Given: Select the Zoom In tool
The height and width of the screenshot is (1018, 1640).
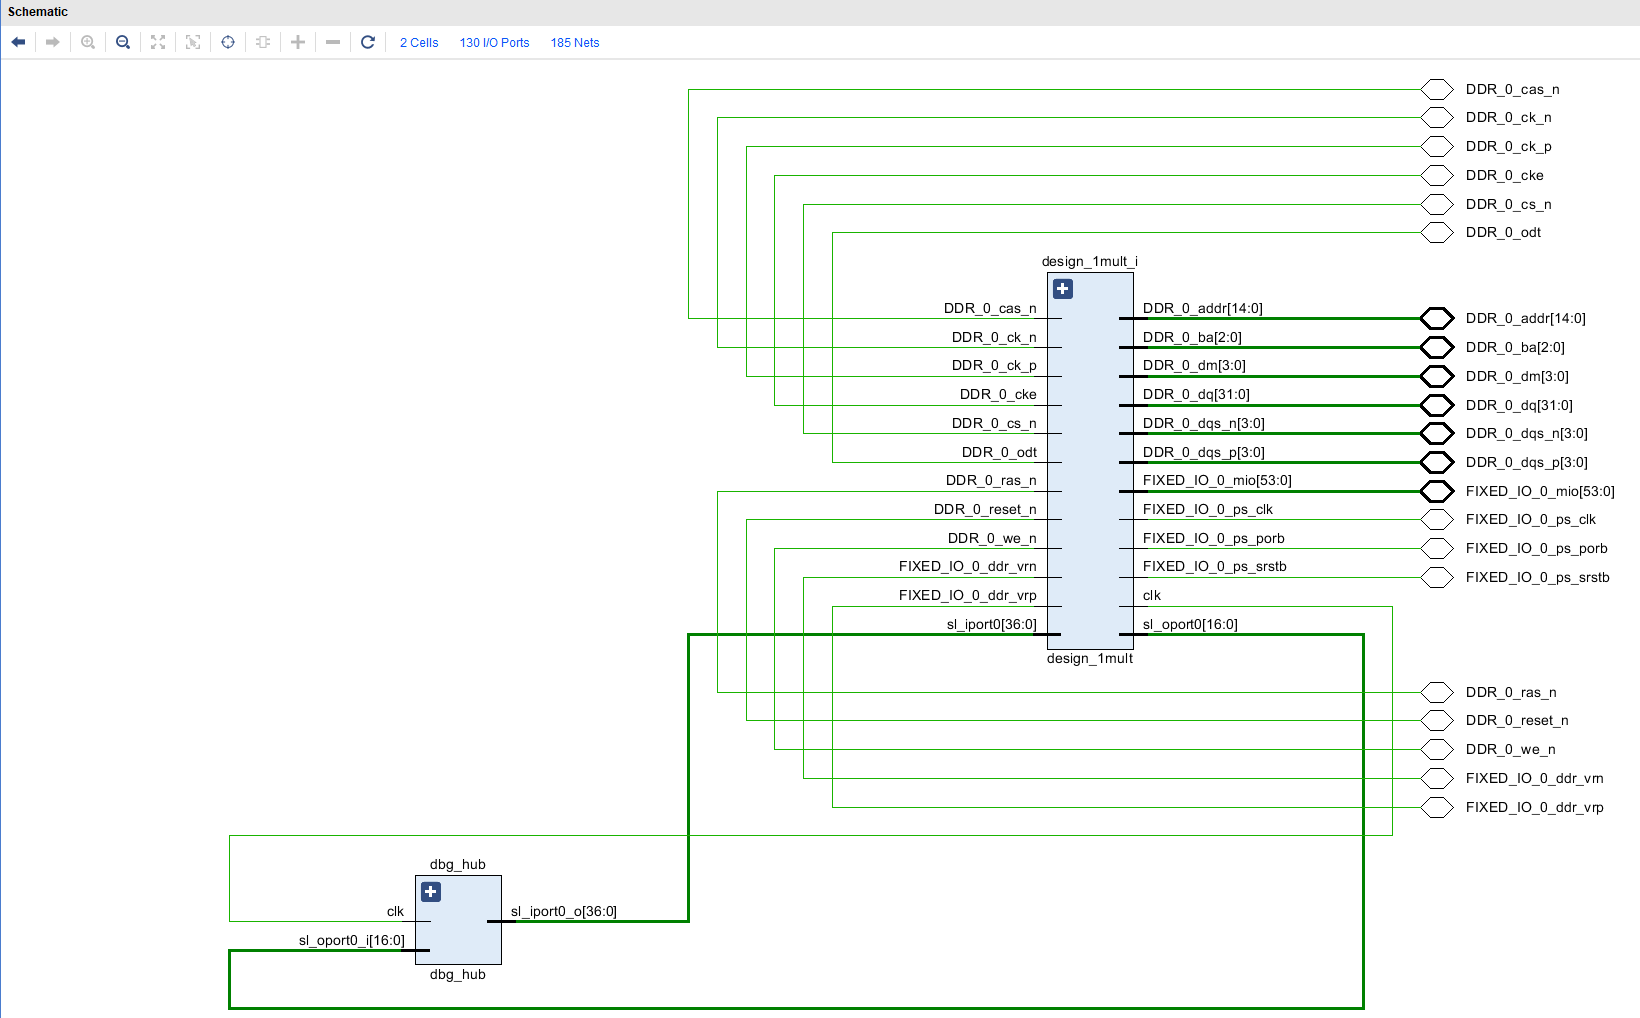Looking at the screenshot, I should 88,42.
